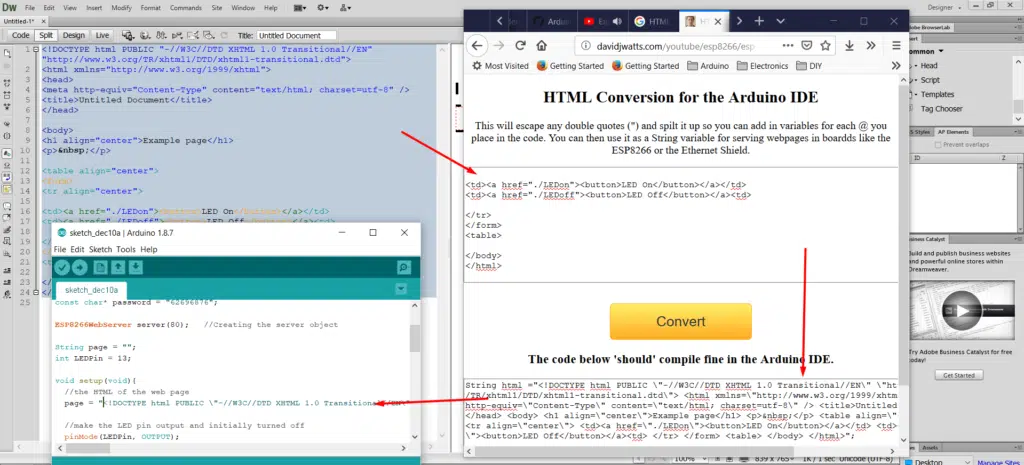
Task: Collapse code at line 1 fold marker
Action: [x=37, y=50]
